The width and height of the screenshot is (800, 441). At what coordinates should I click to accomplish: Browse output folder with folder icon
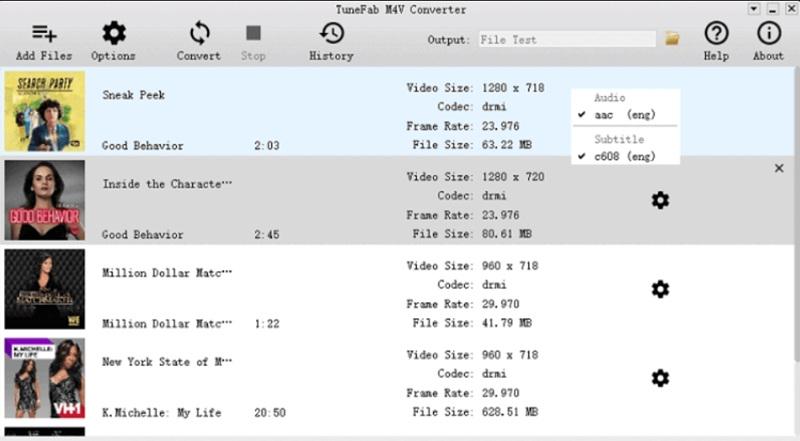[672, 39]
